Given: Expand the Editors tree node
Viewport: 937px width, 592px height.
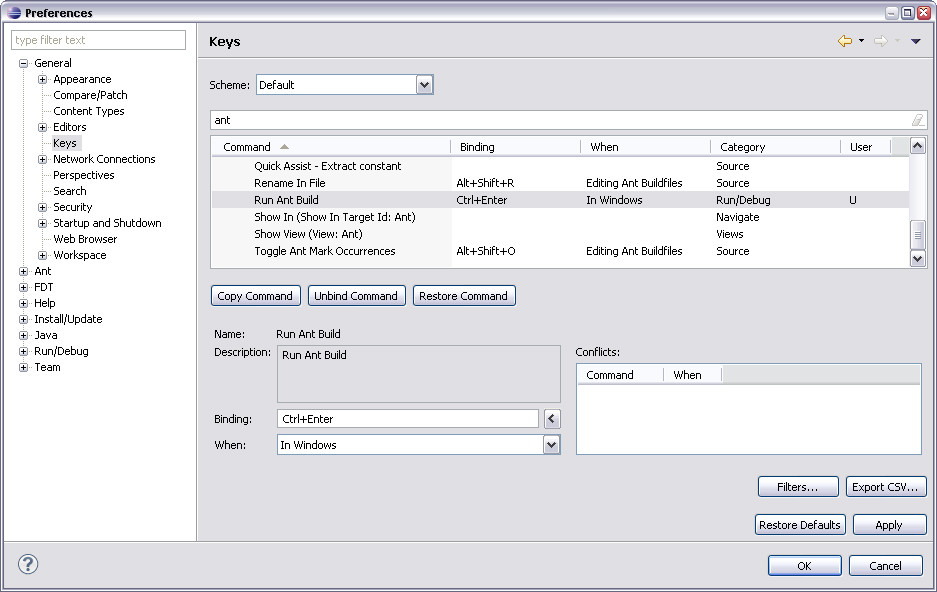Looking at the screenshot, I should pos(42,127).
